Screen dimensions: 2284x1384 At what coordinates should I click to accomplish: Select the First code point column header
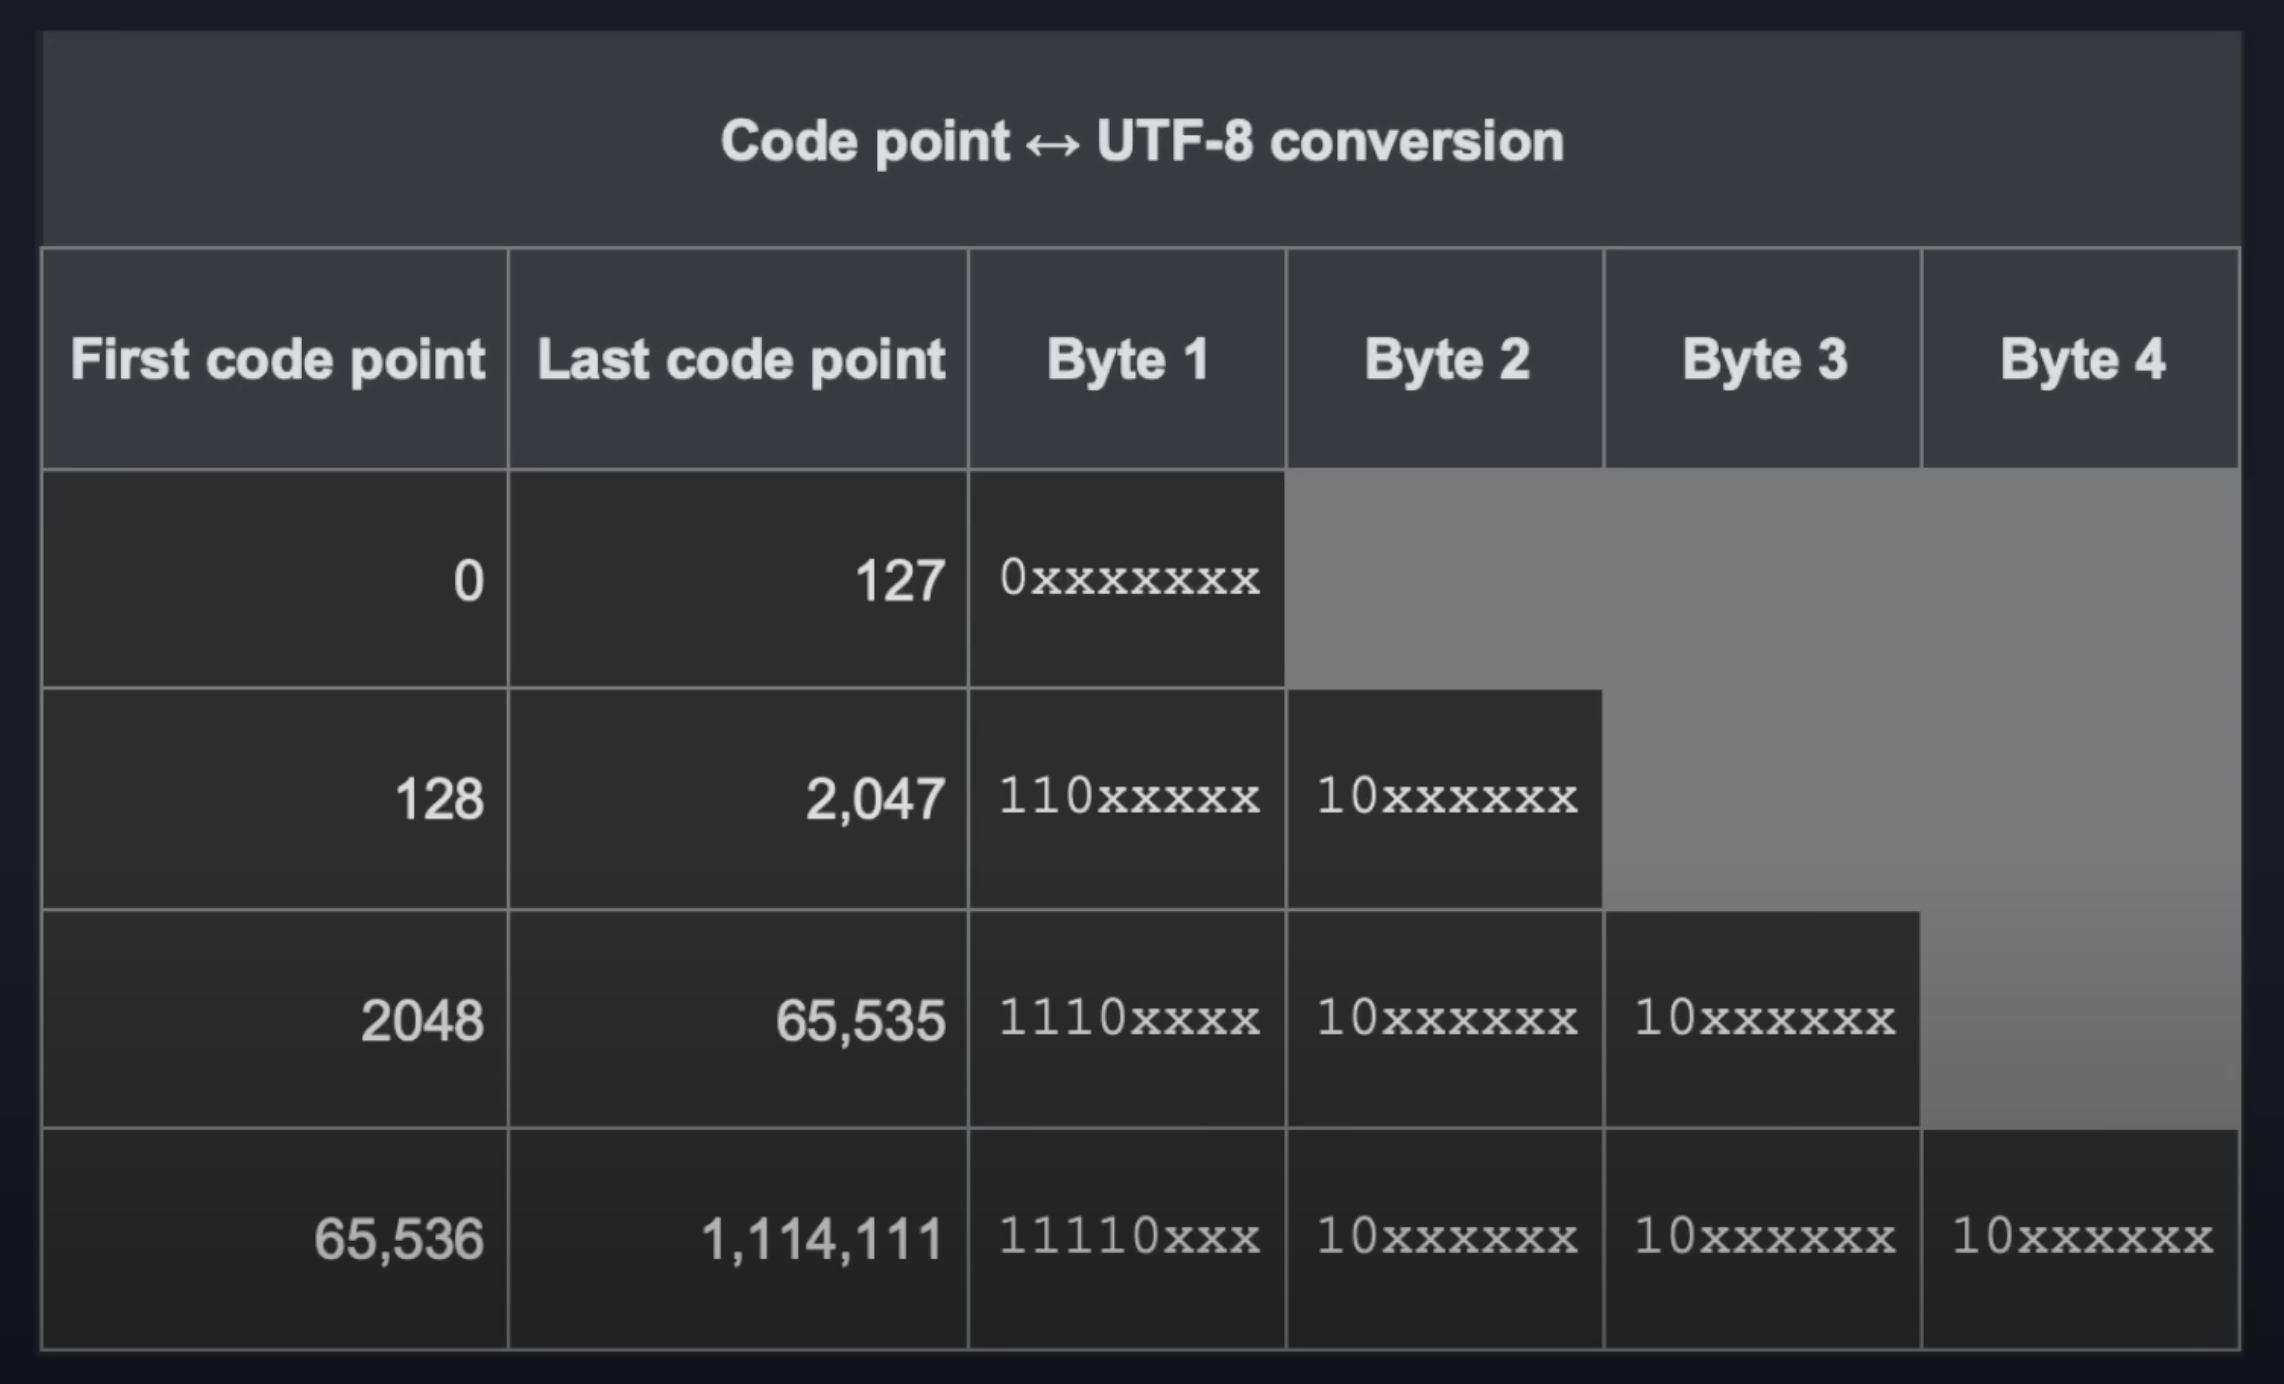pos(275,359)
